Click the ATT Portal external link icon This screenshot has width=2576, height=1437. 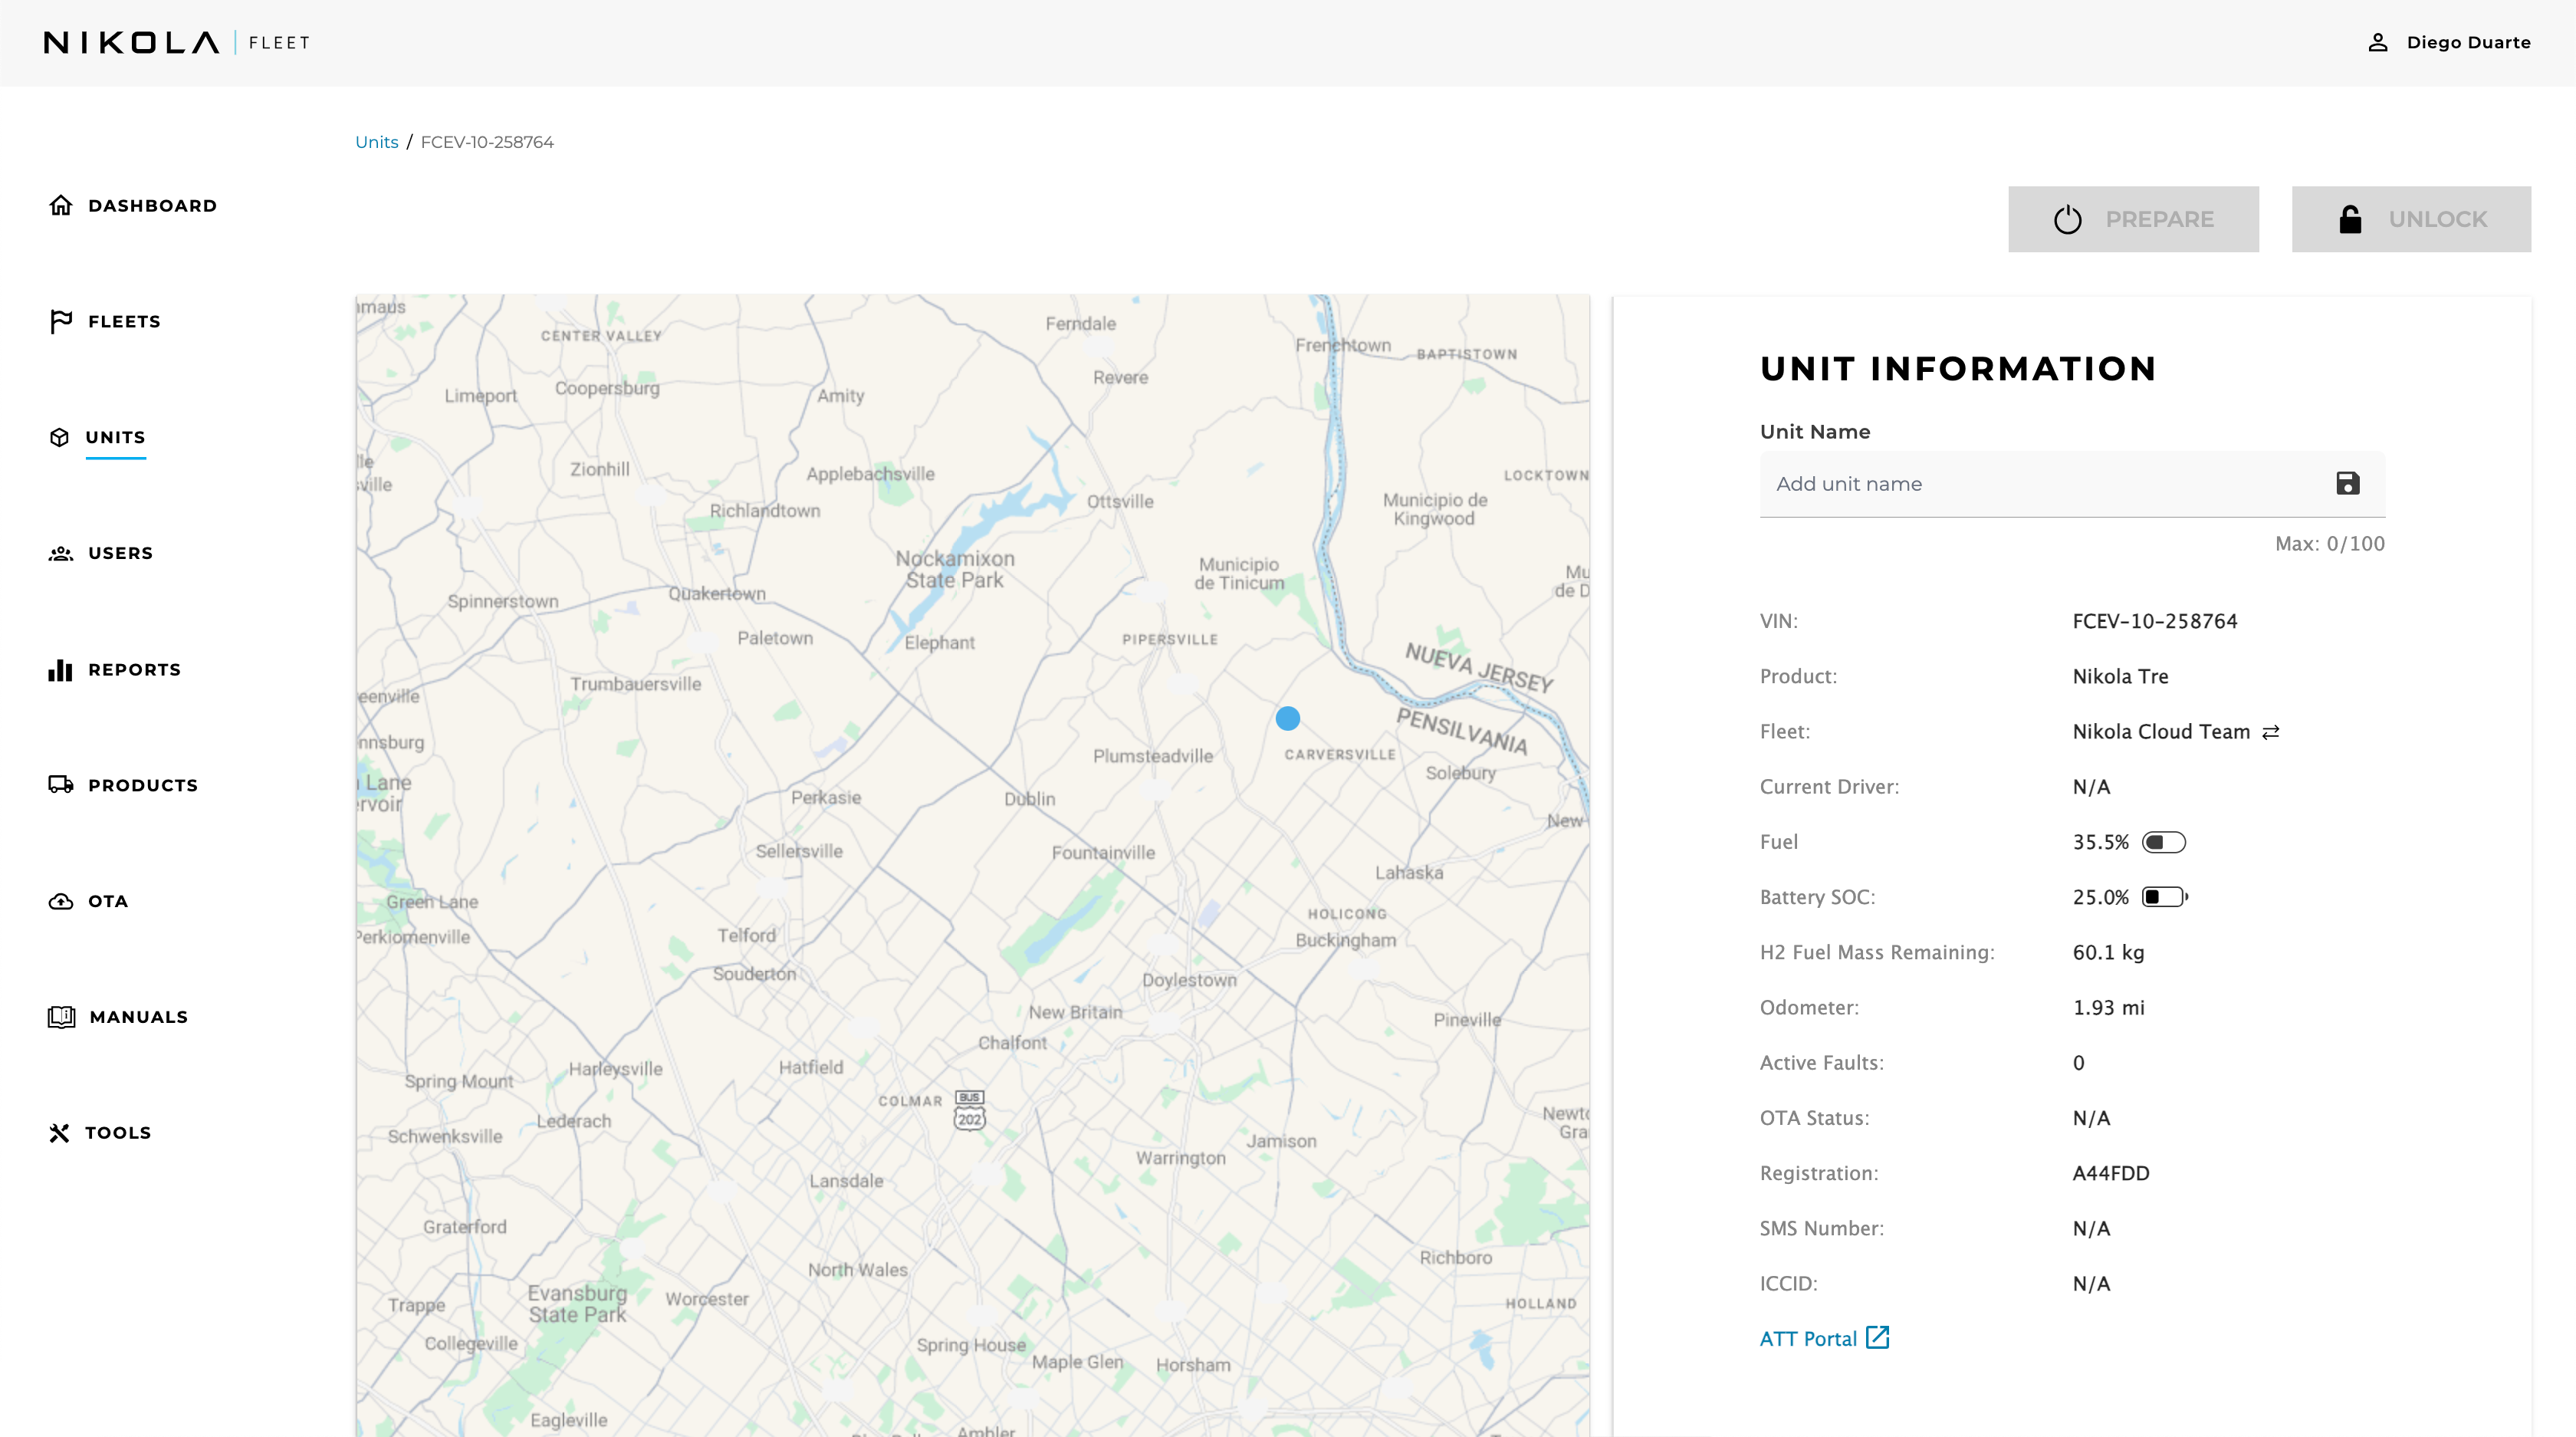pyautogui.click(x=1877, y=1338)
